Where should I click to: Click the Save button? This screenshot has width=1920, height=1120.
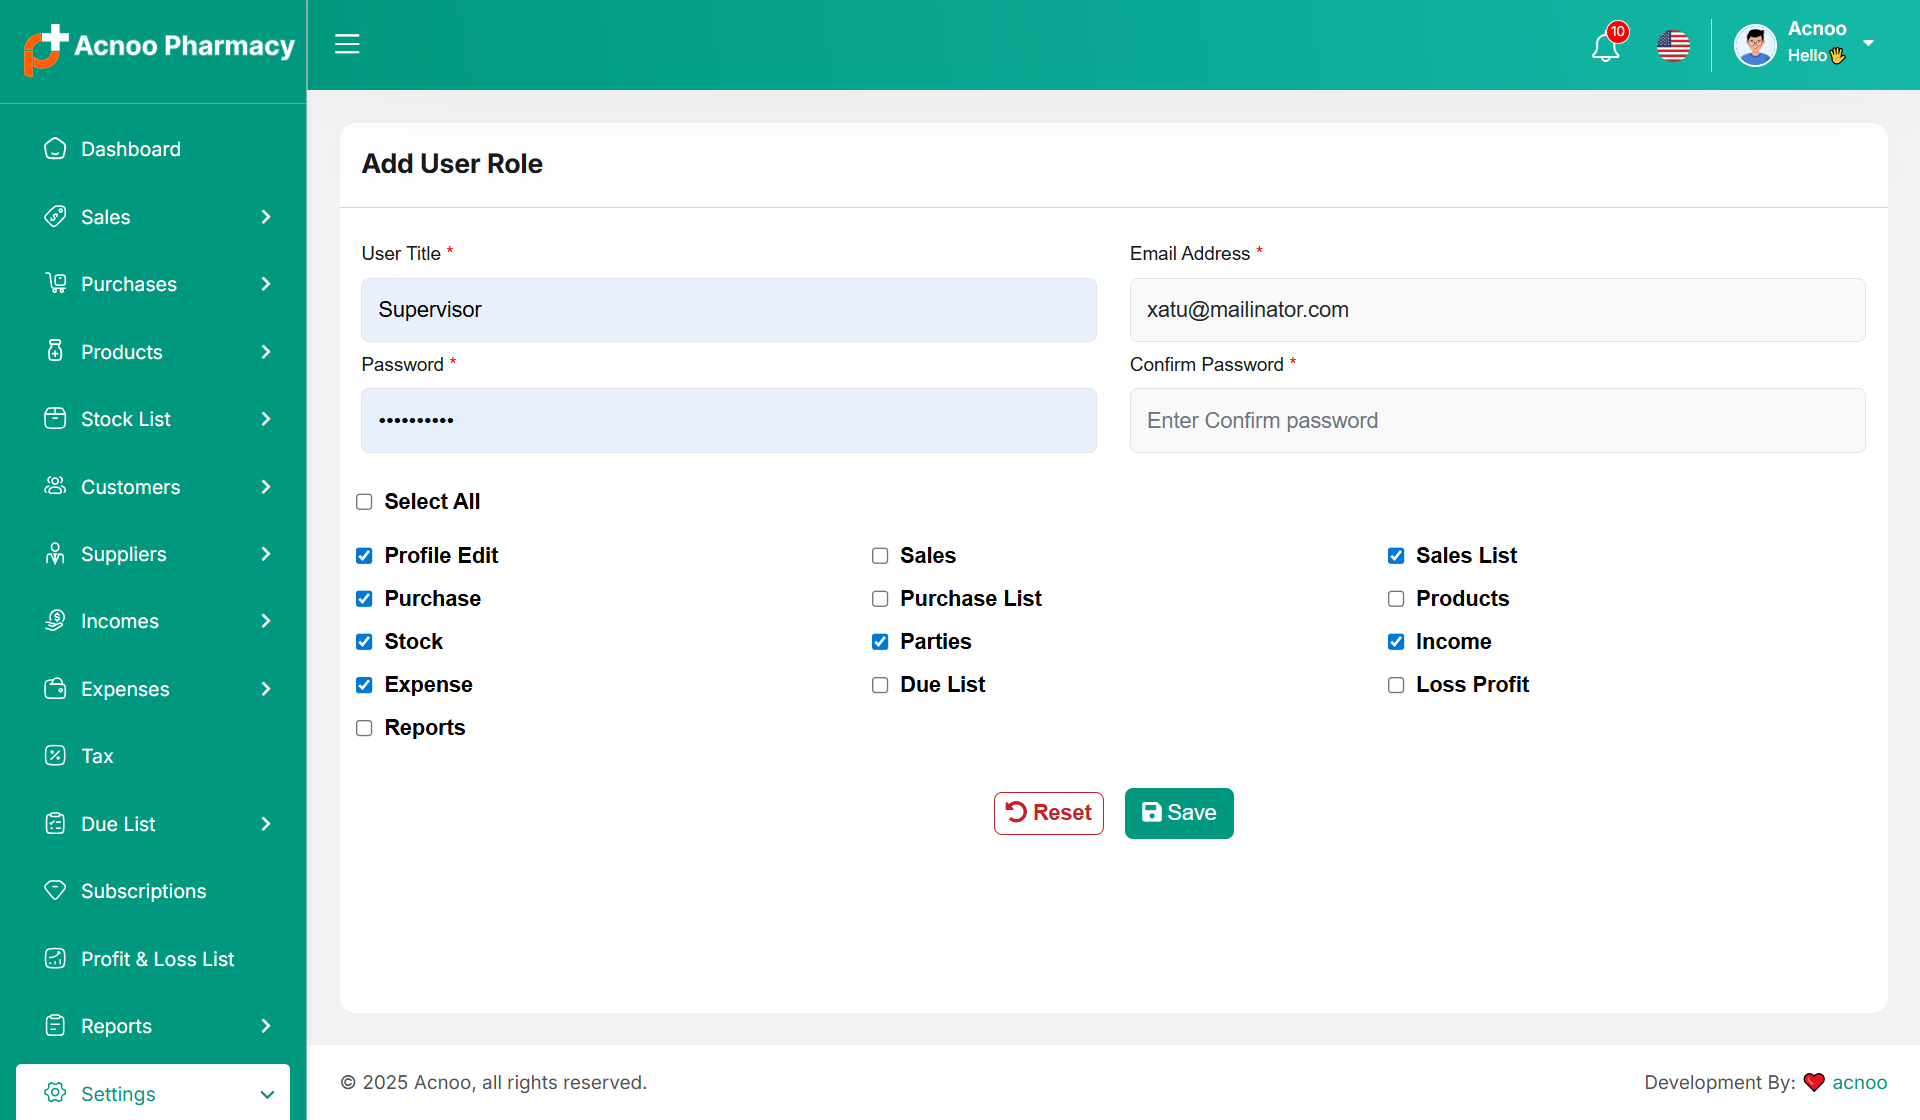pyautogui.click(x=1179, y=813)
